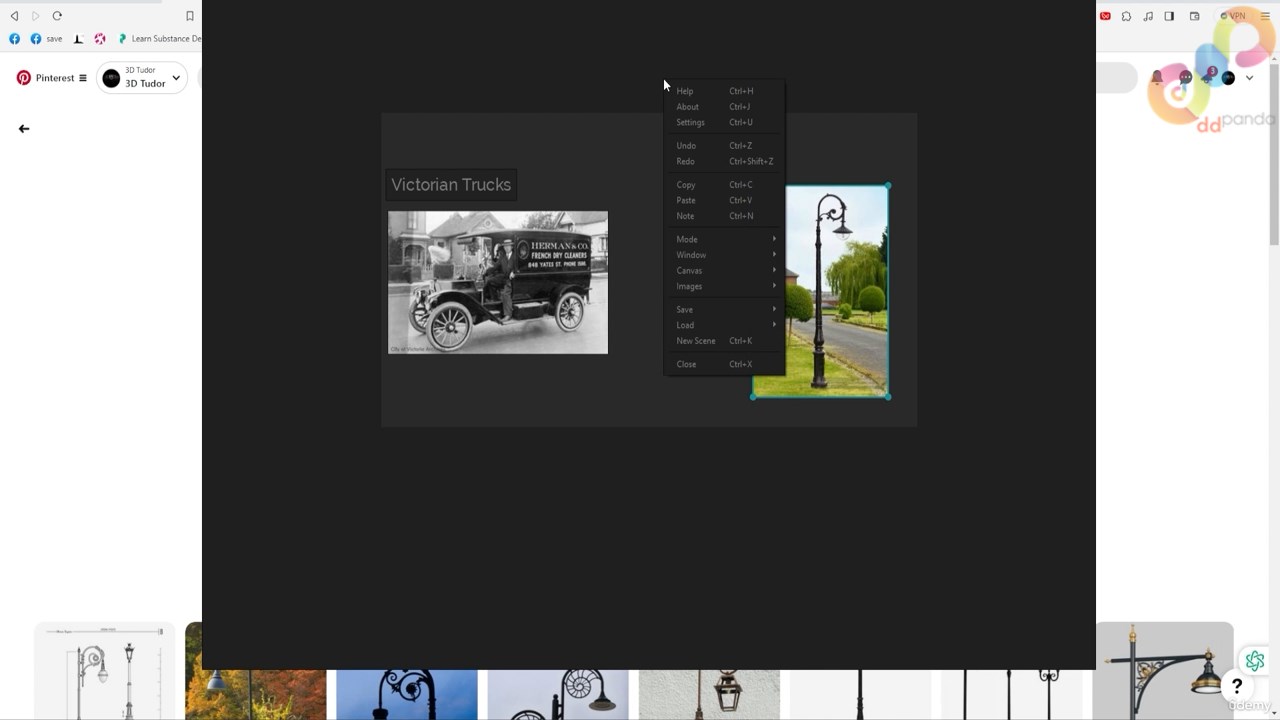Click the green AI assistant floating icon
The image size is (1280, 720).
[1254, 661]
